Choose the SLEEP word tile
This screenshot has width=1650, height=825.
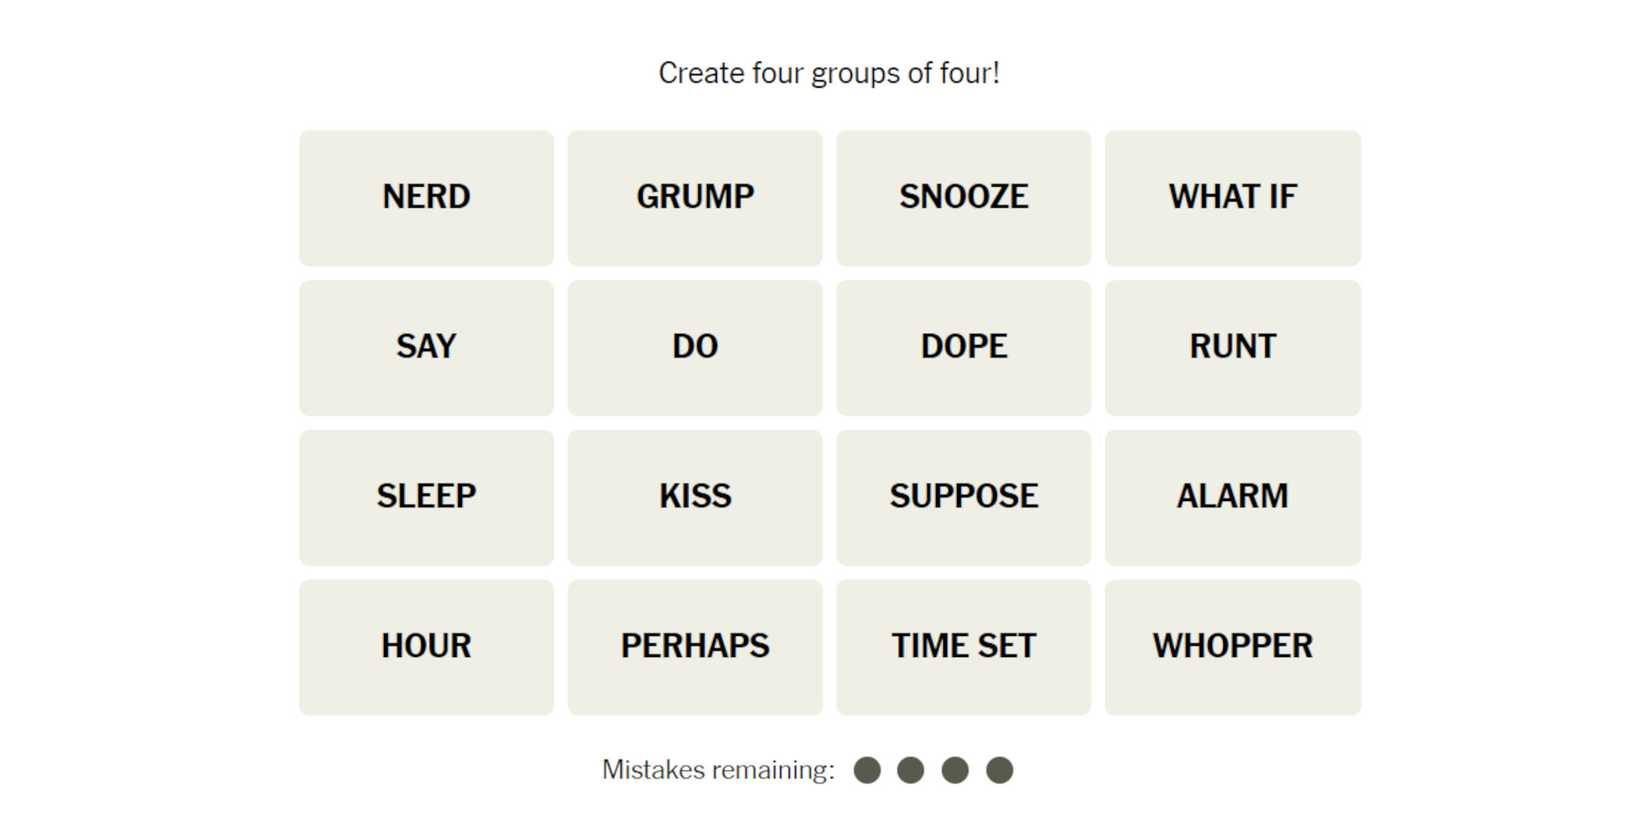[x=426, y=497]
